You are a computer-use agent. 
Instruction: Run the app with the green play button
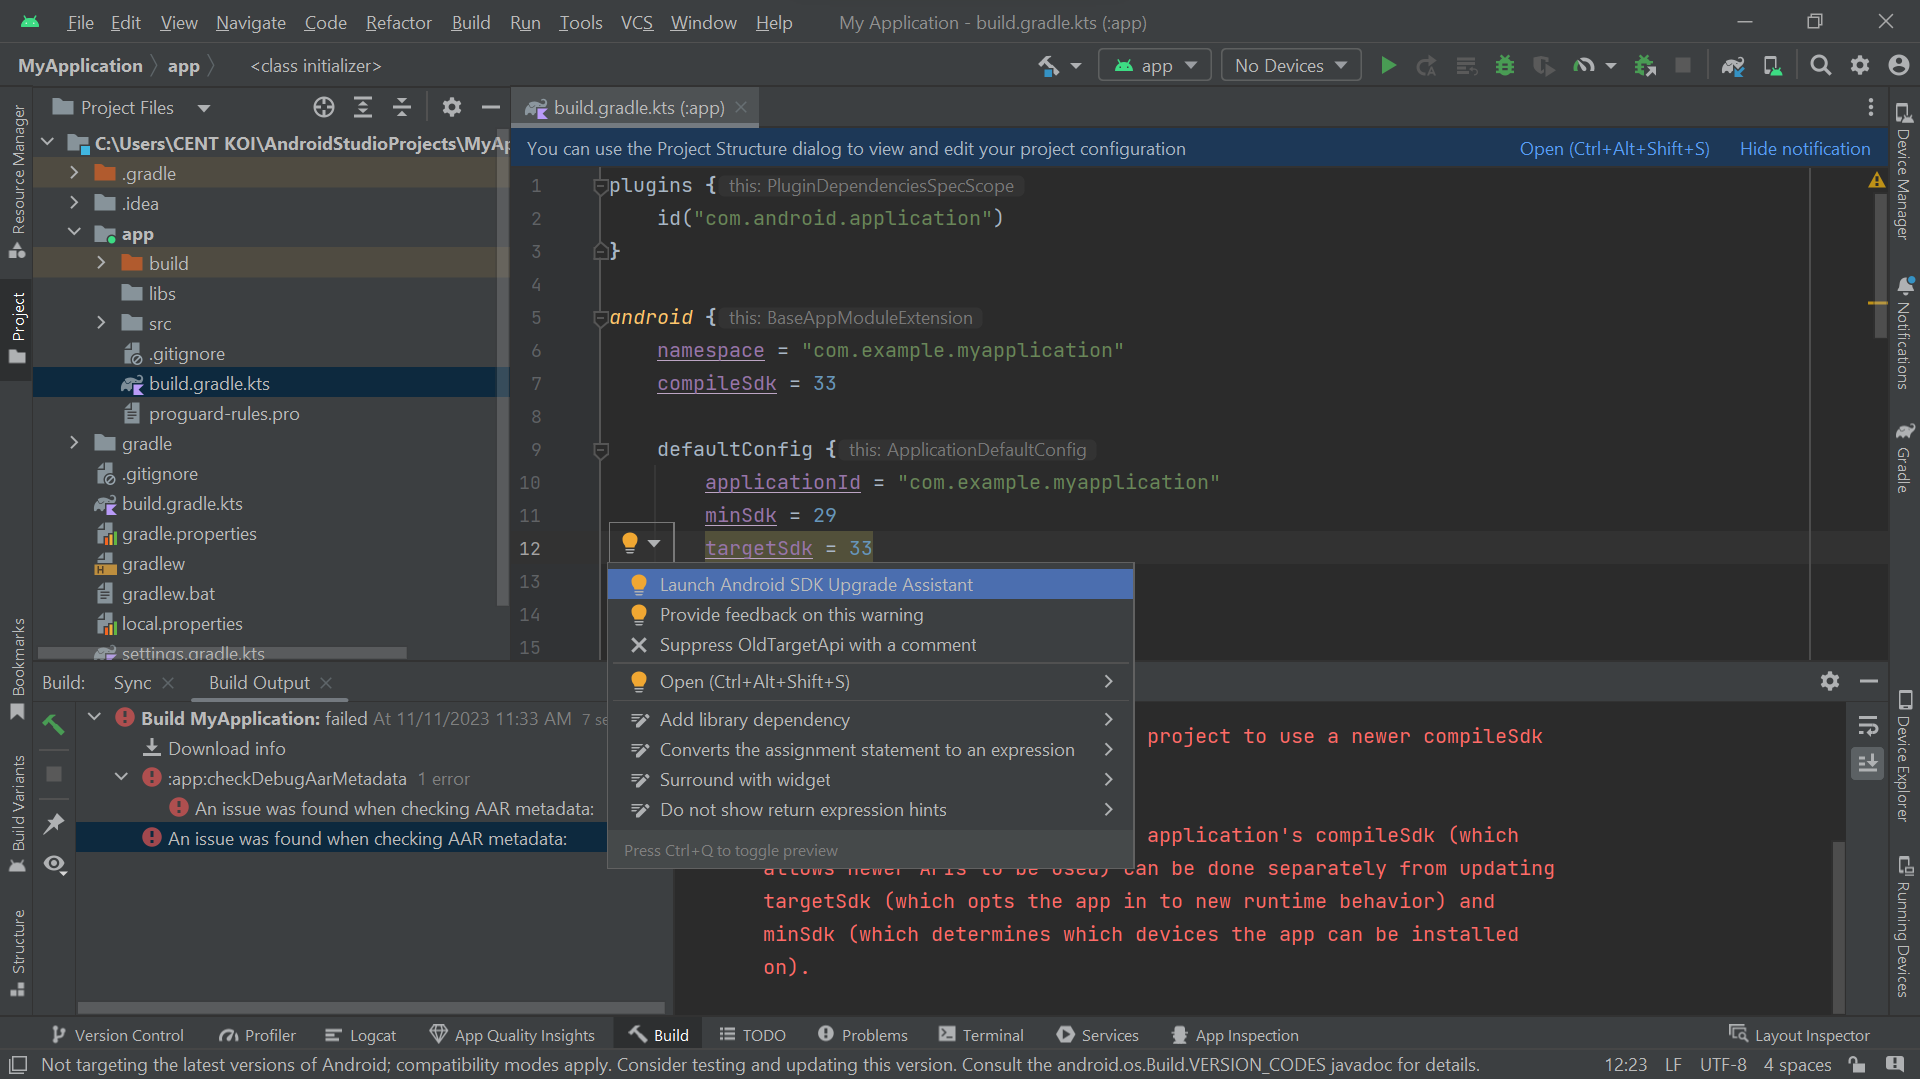tap(1388, 66)
